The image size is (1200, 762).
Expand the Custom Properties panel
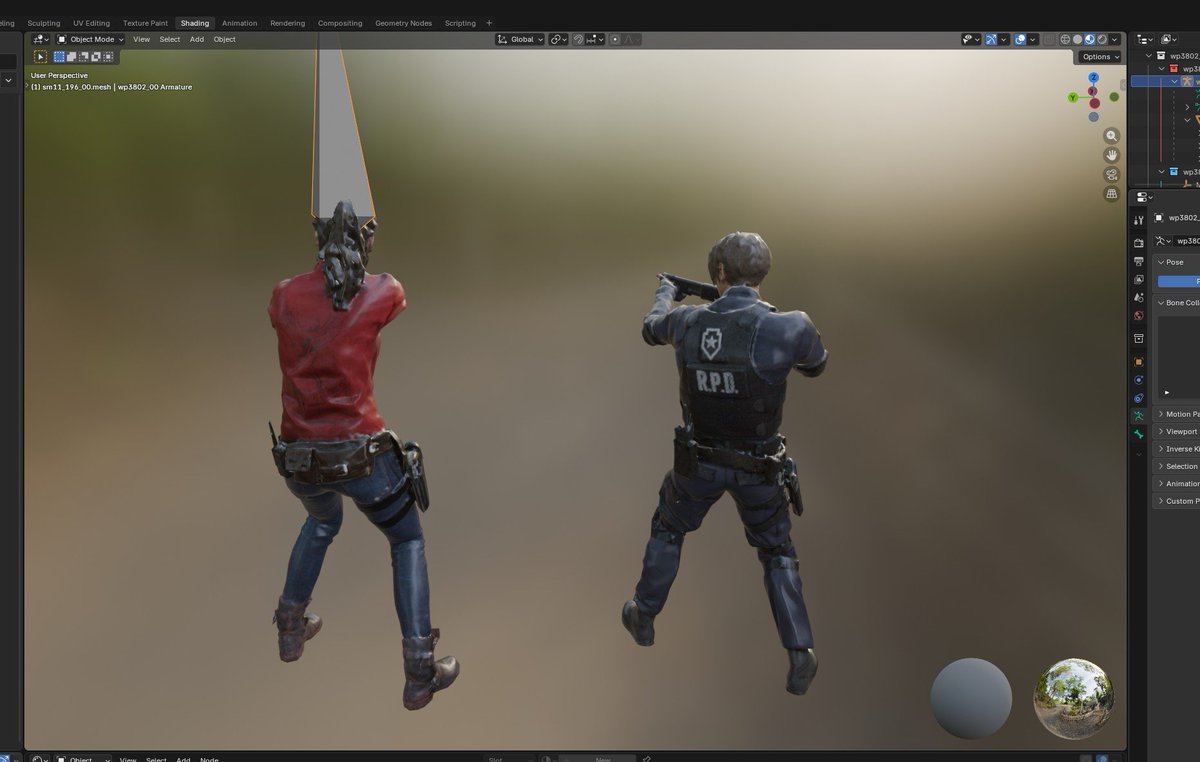coord(1178,501)
